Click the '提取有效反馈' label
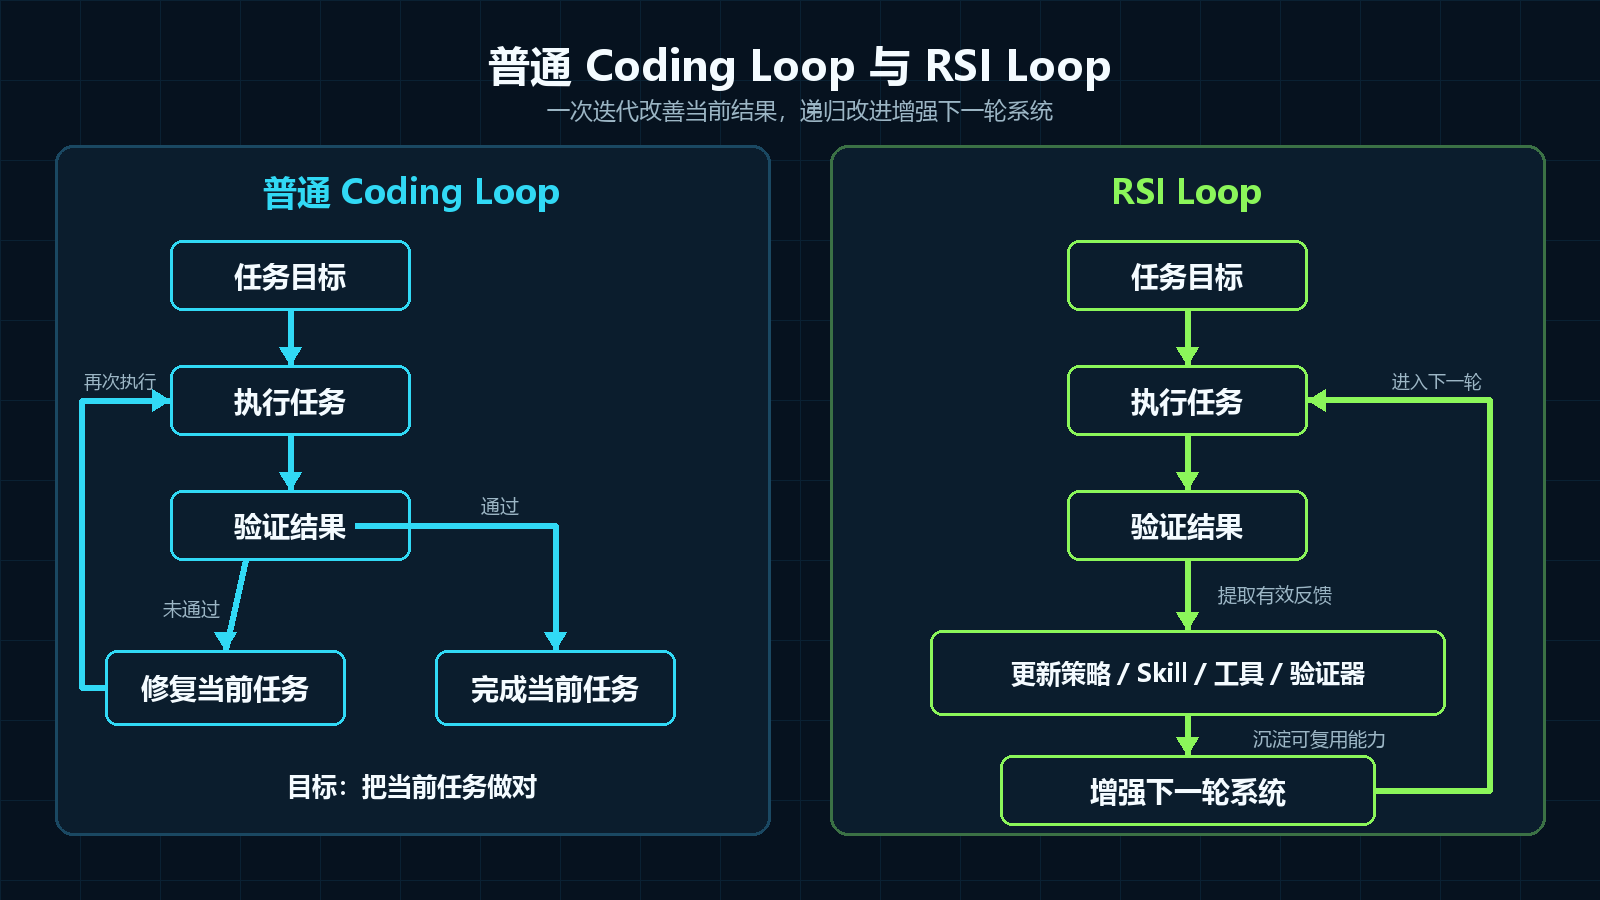Viewport: 1600px width, 900px height. click(x=1274, y=595)
